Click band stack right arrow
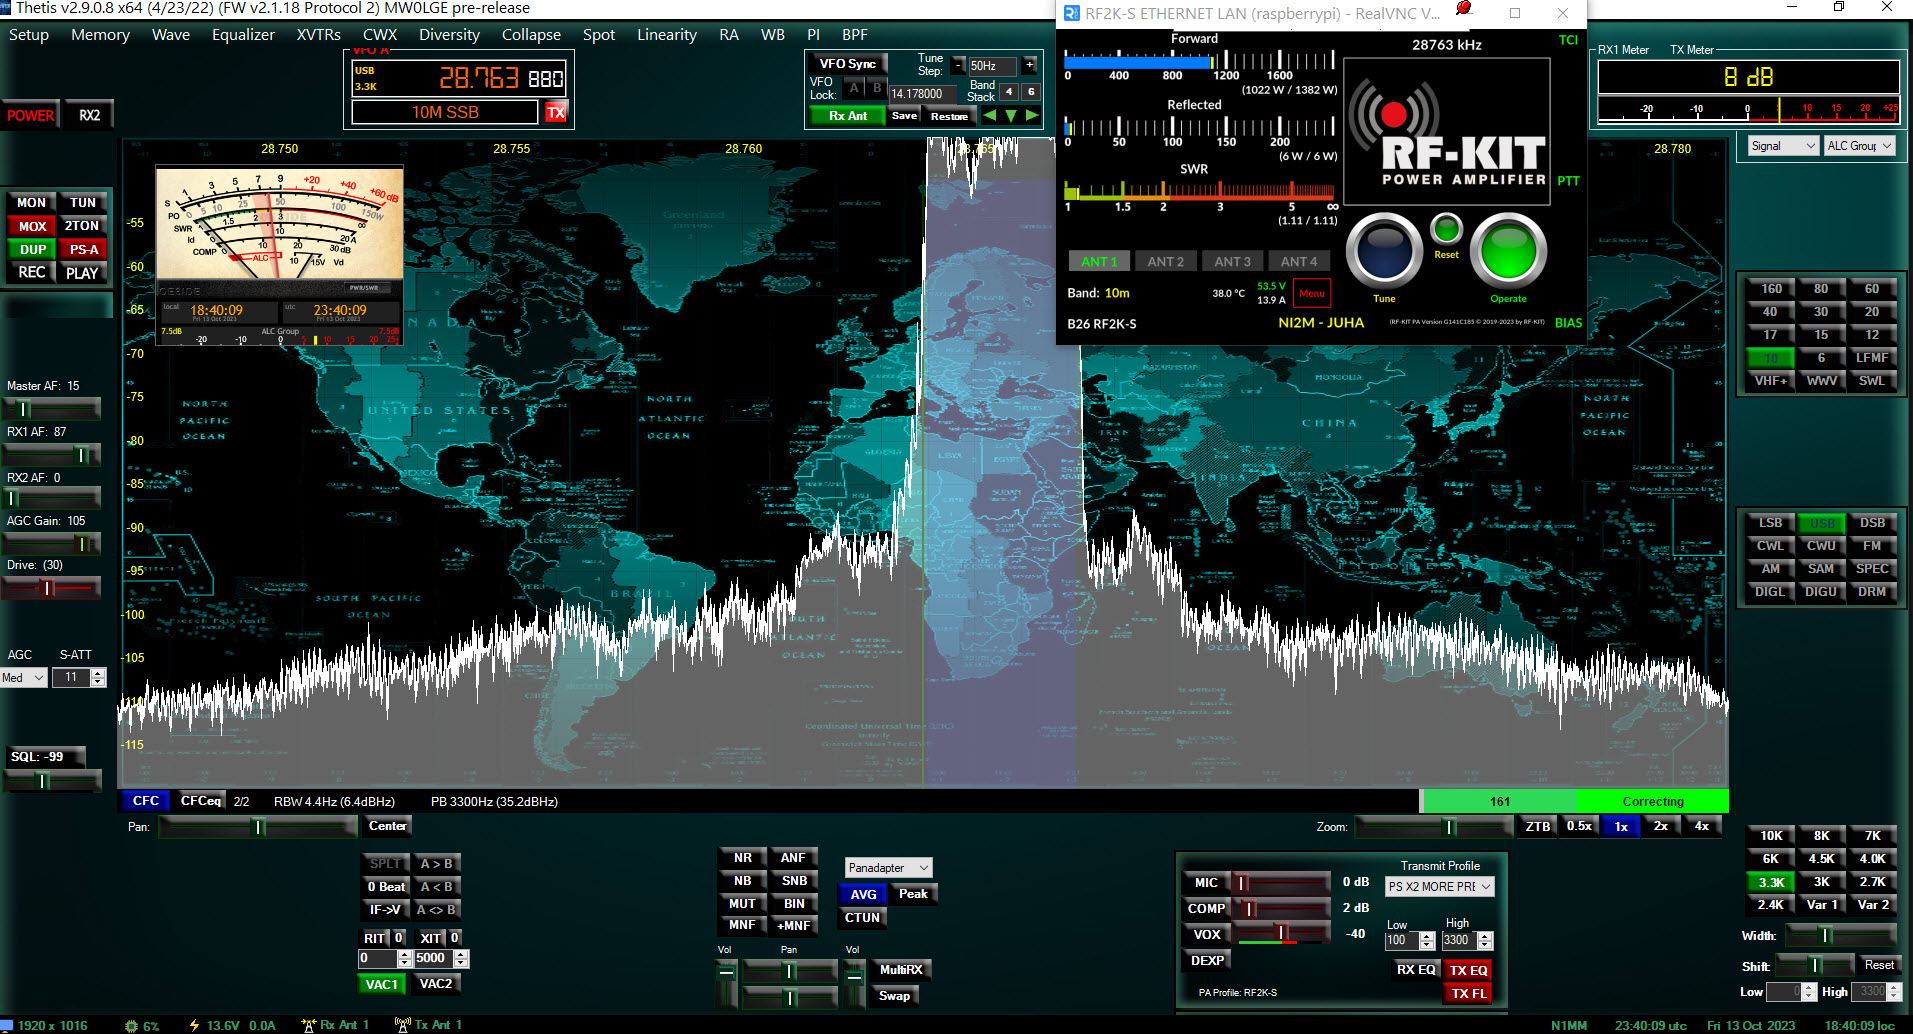 pyautogui.click(x=1032, y=116)
